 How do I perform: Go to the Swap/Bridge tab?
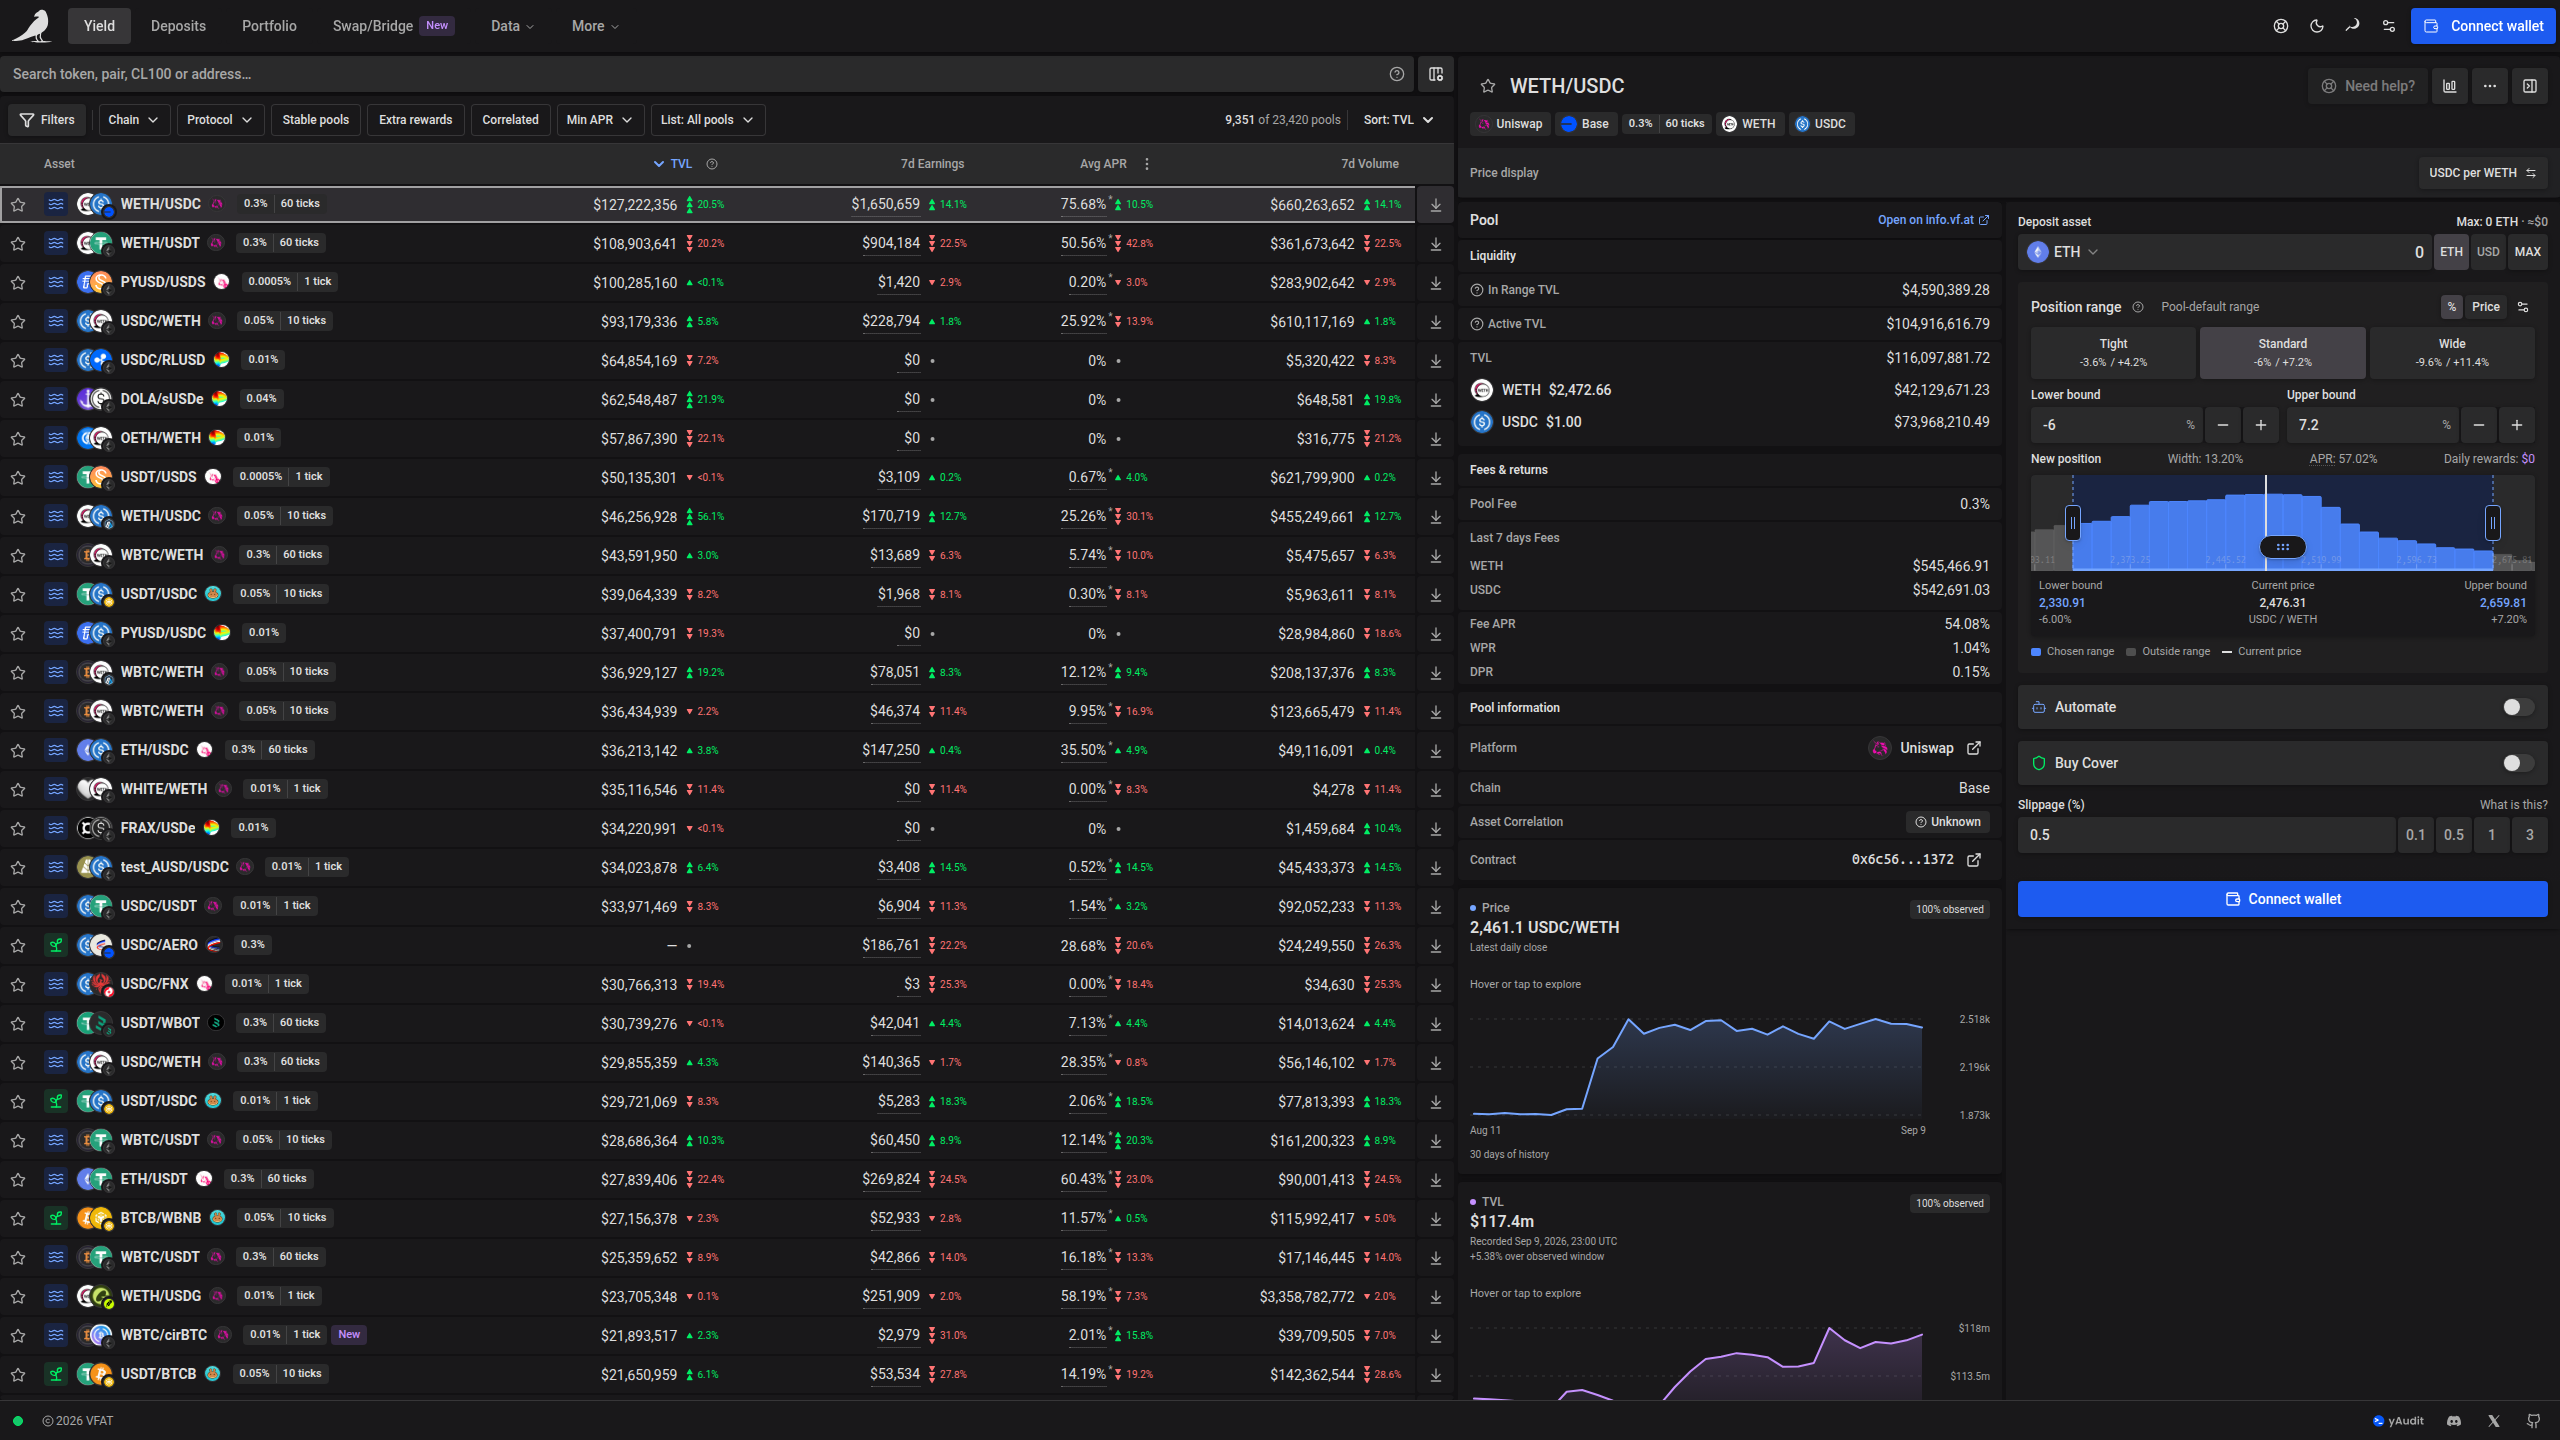click(x=393, y=26)
